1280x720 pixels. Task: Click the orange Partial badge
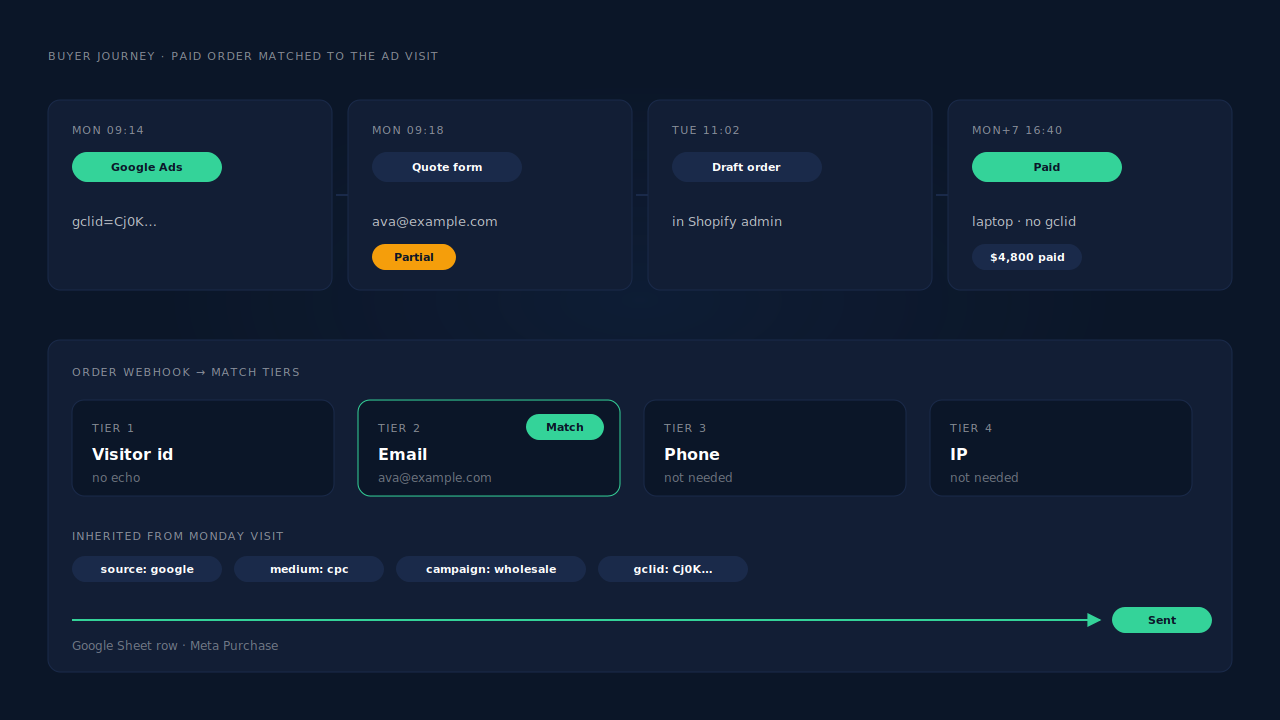pos(414,257)
